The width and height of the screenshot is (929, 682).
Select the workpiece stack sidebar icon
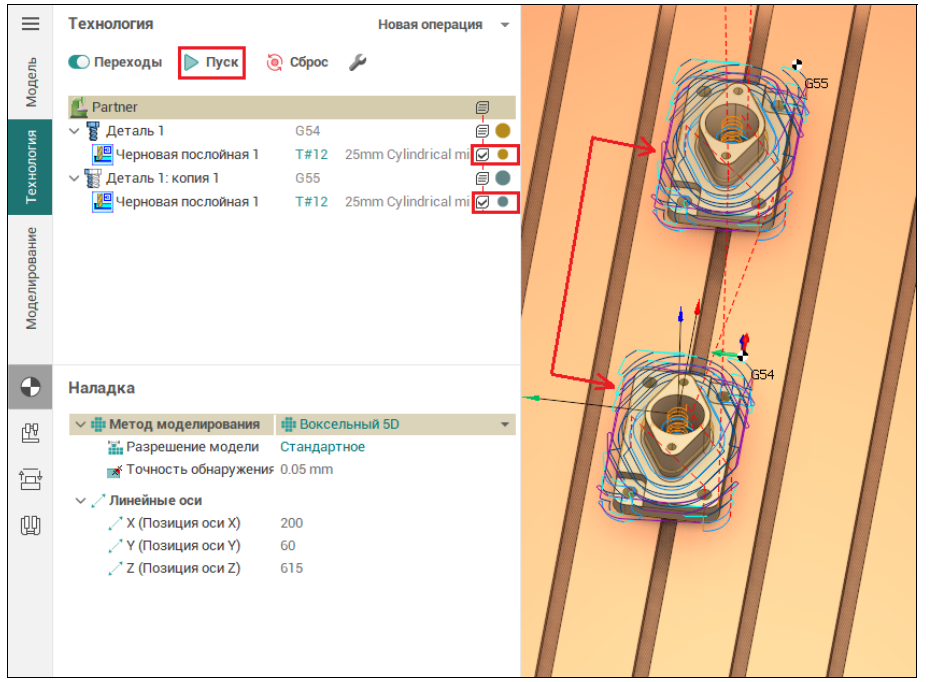click(x=30, y=479)
